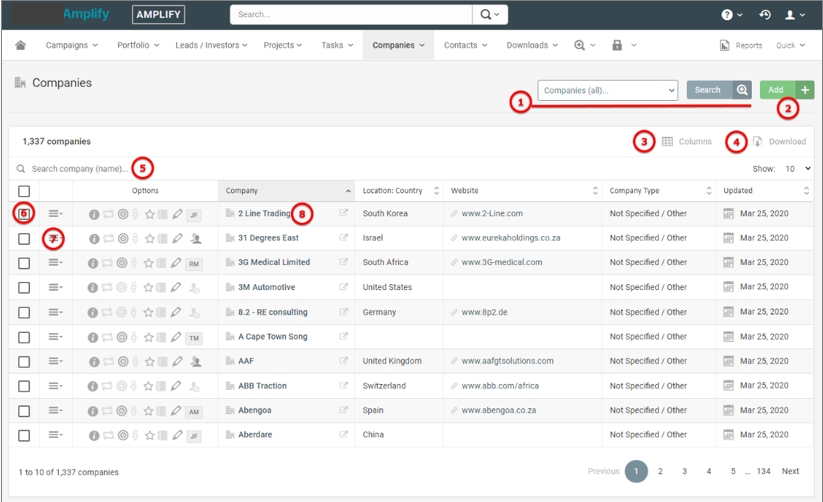Go to the home icon in navigation

coord(20,45)
